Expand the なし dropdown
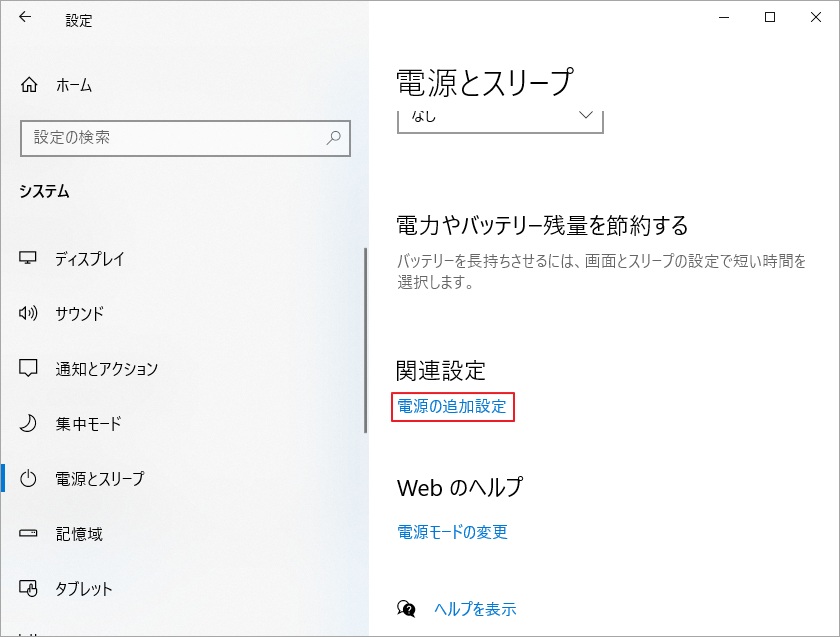The image size is (840, 637). tap(500, 121)
